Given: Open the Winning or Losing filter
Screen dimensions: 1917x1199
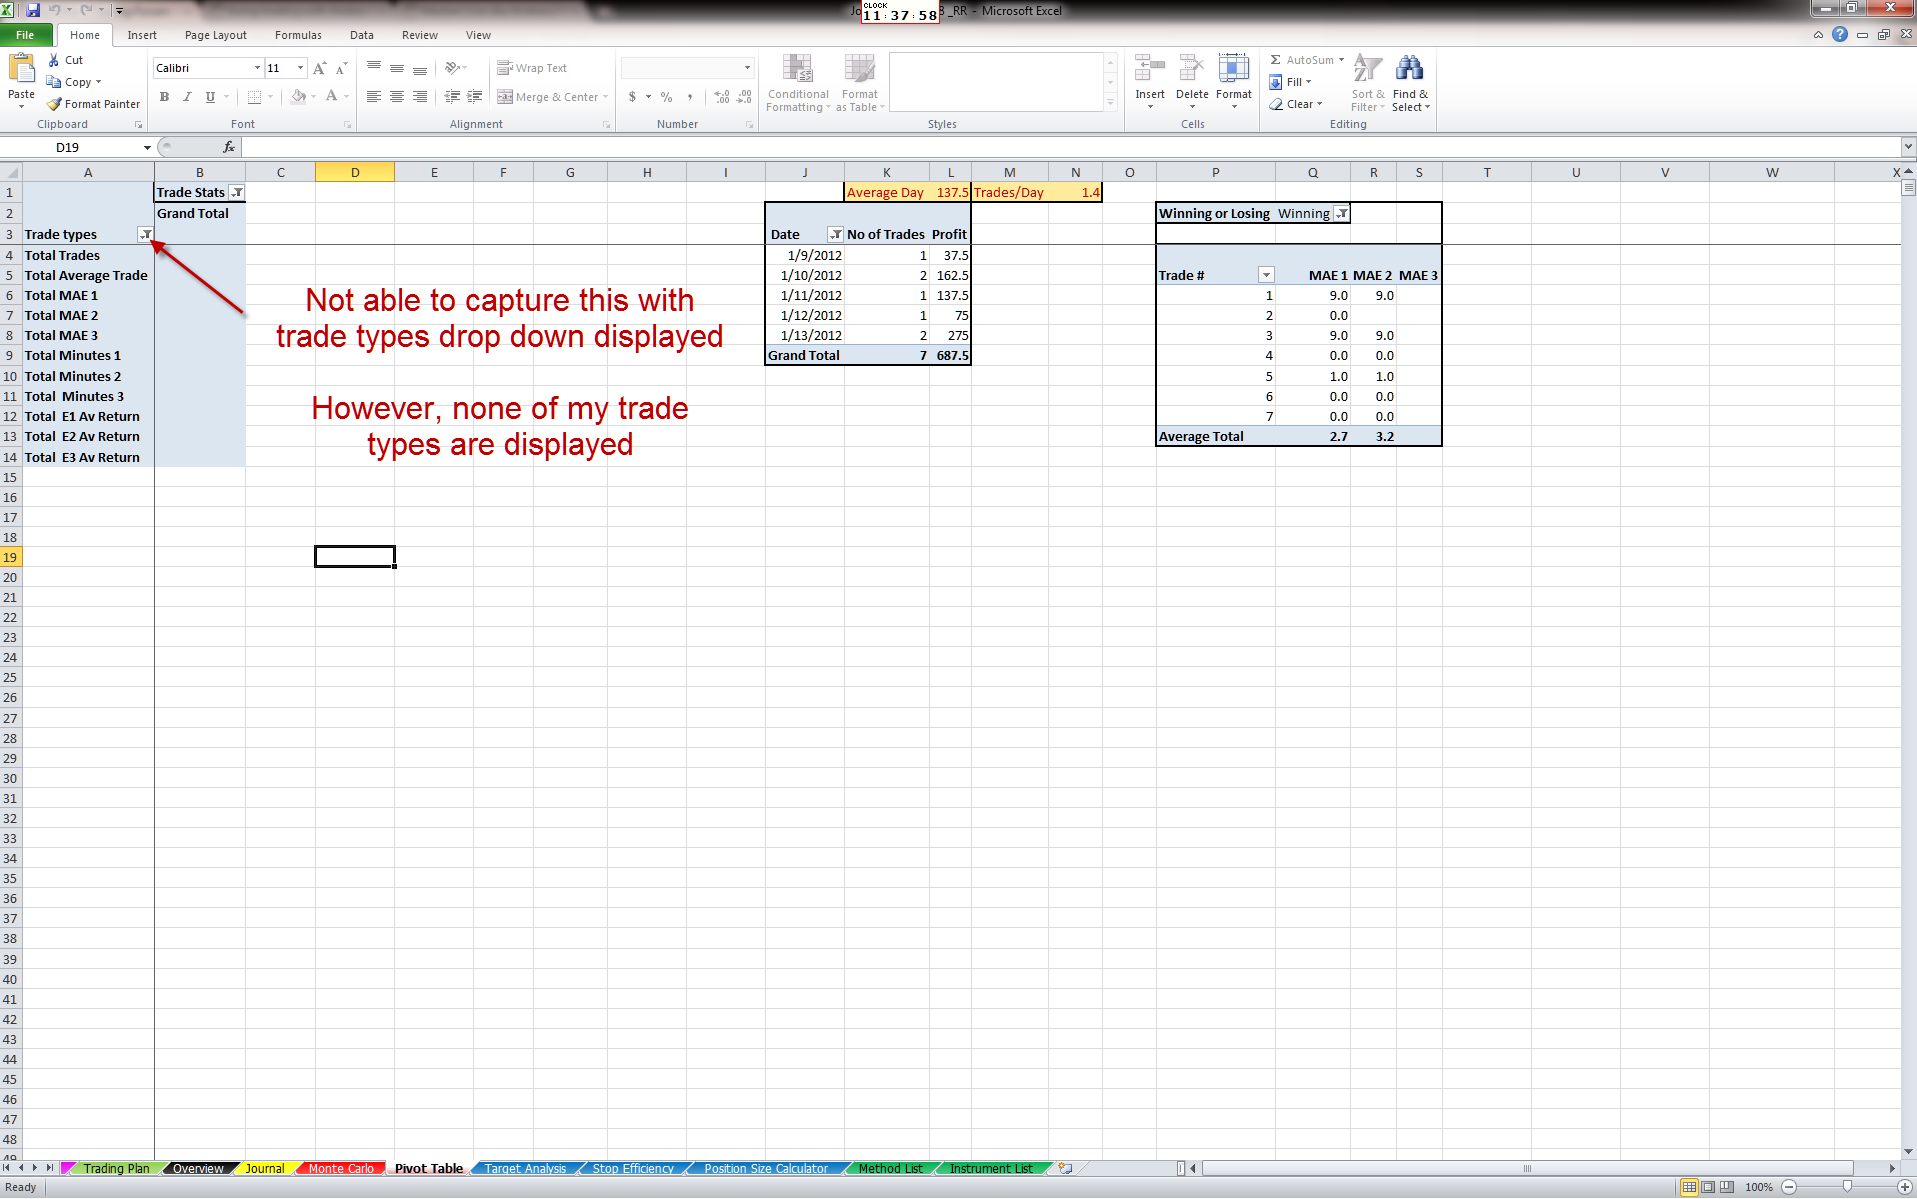Looking at the screenshot, I should [1342, 213].
